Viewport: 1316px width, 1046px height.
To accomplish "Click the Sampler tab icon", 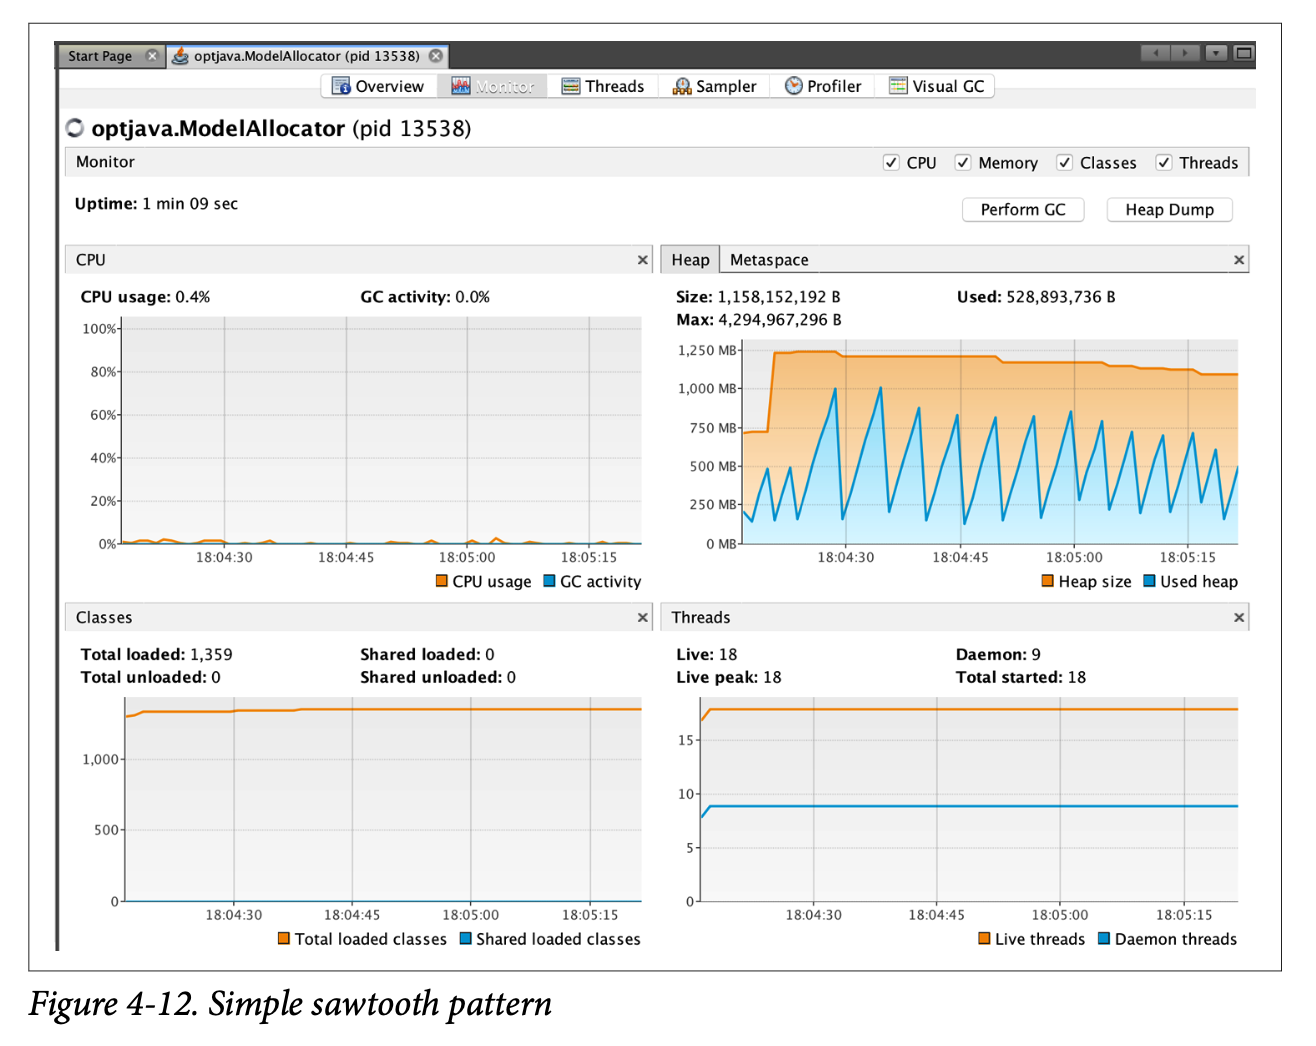I will [x=682, y=86].
